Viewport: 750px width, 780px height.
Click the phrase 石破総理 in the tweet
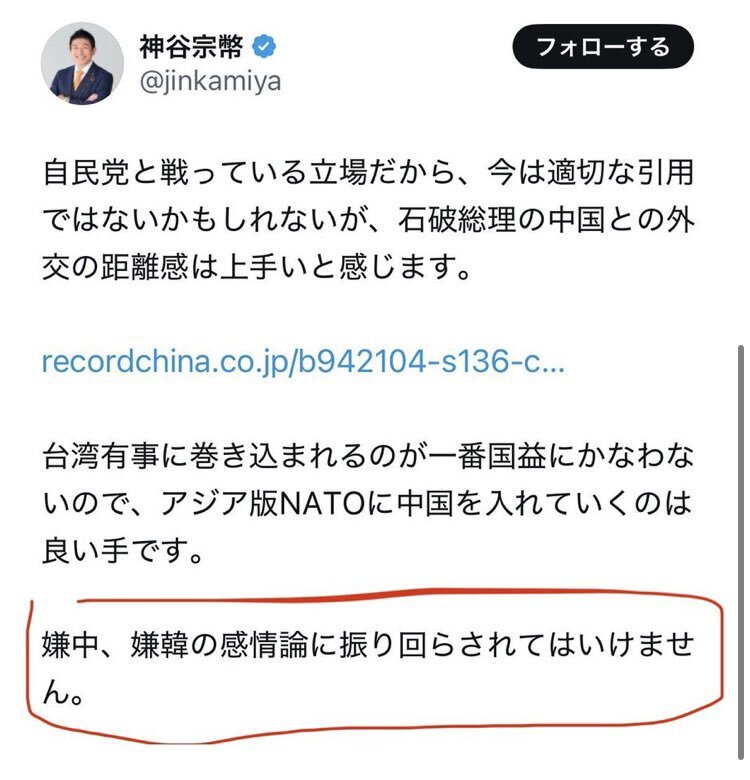pos(457,220)
